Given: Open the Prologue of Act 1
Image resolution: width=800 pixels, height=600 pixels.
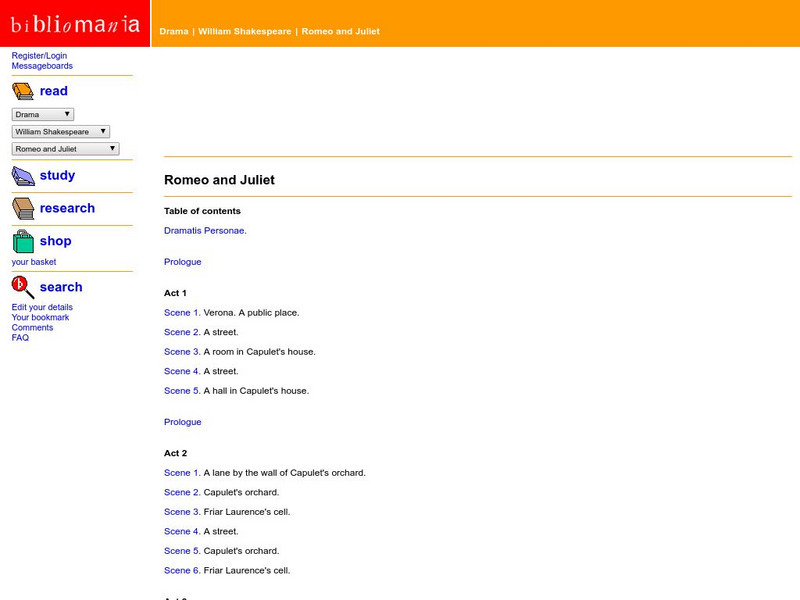Looking at the screenshot, I should tap(182, 261).
